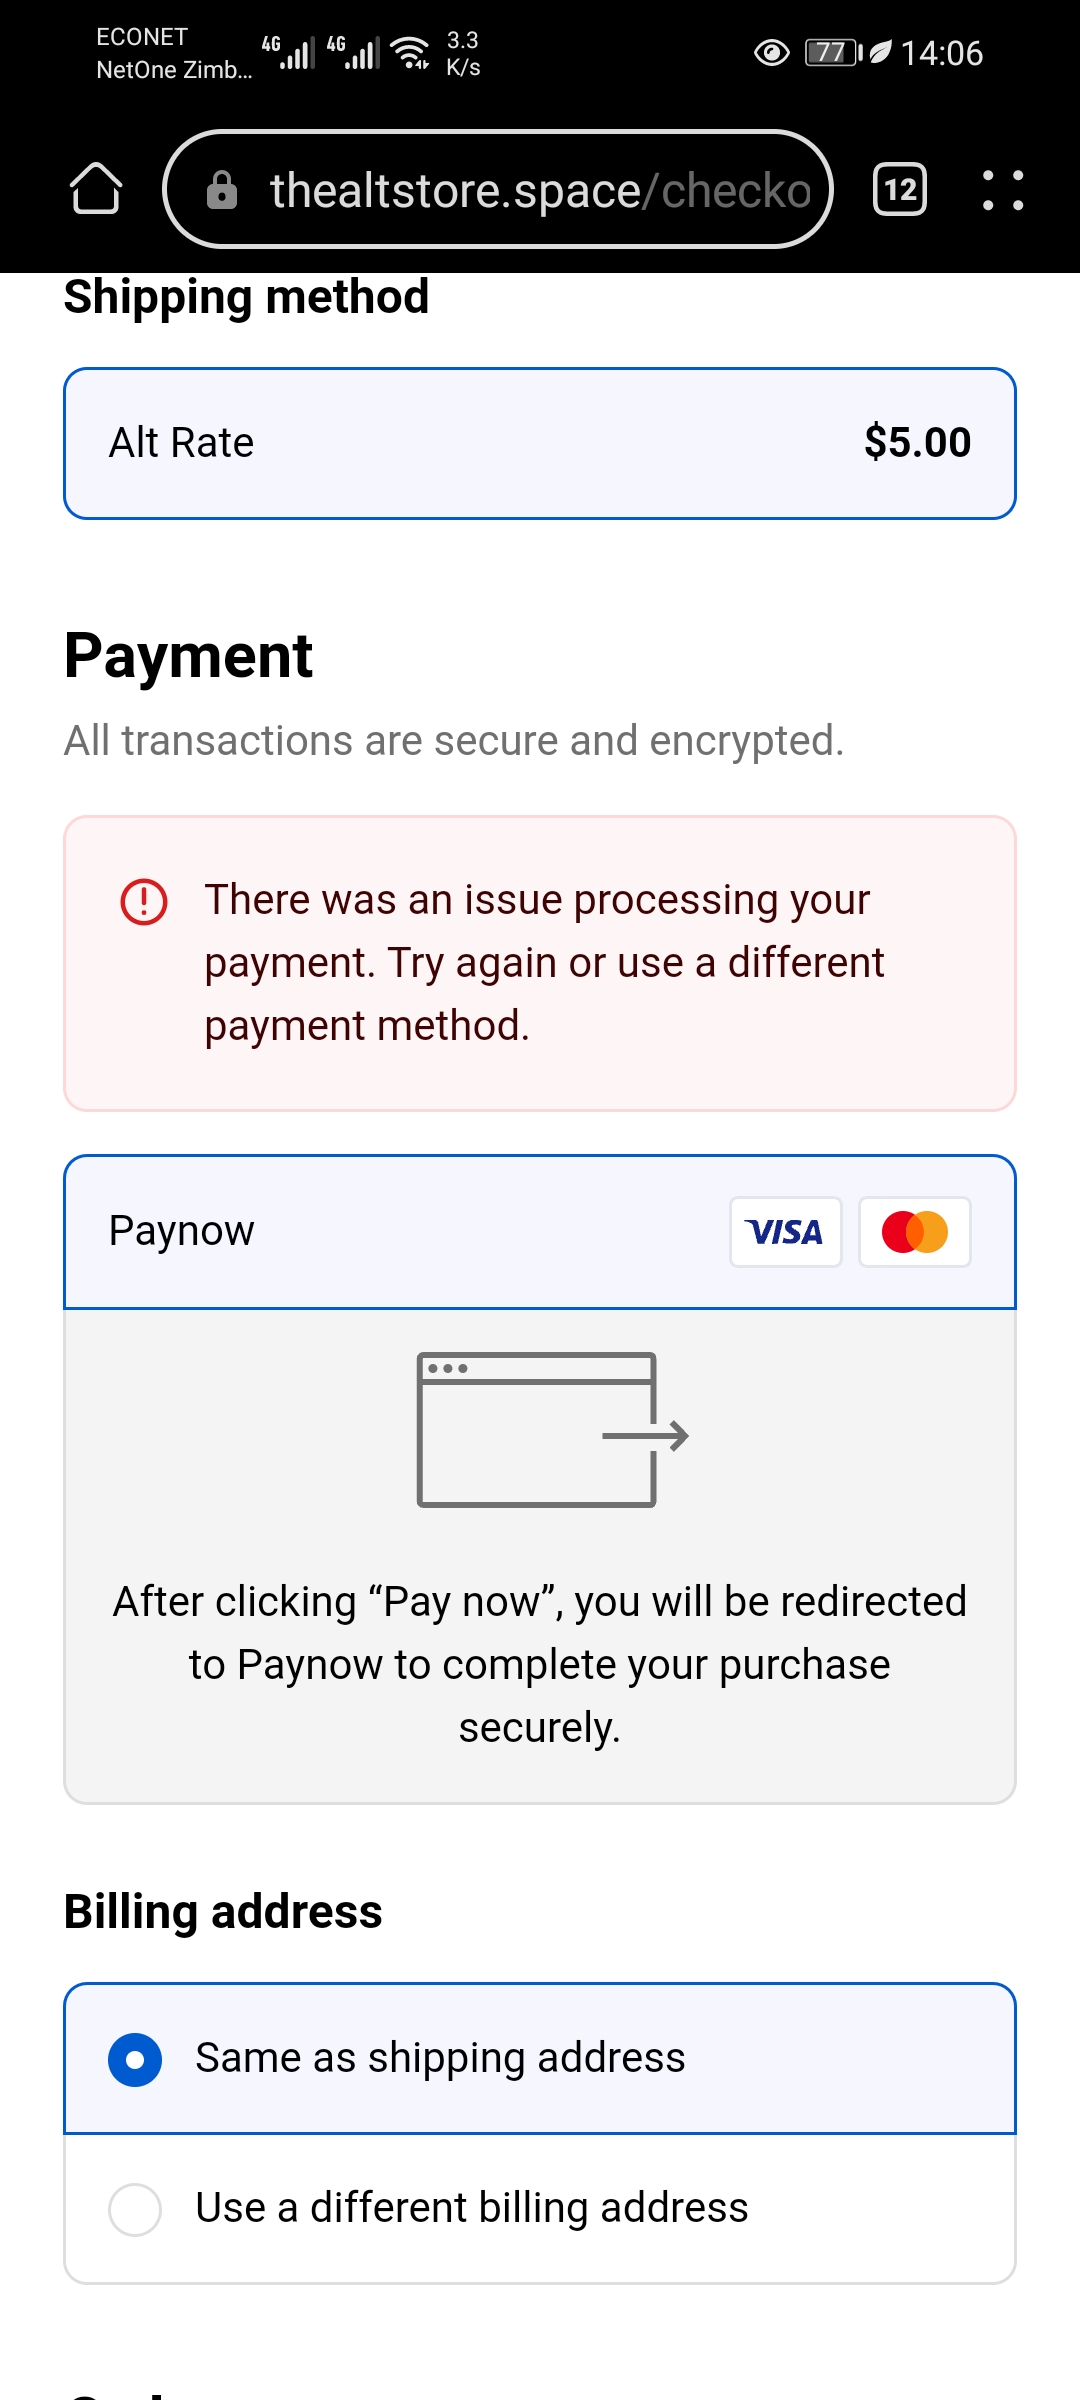
Task: Open the browser four-dot menu
Action: 1002,190
